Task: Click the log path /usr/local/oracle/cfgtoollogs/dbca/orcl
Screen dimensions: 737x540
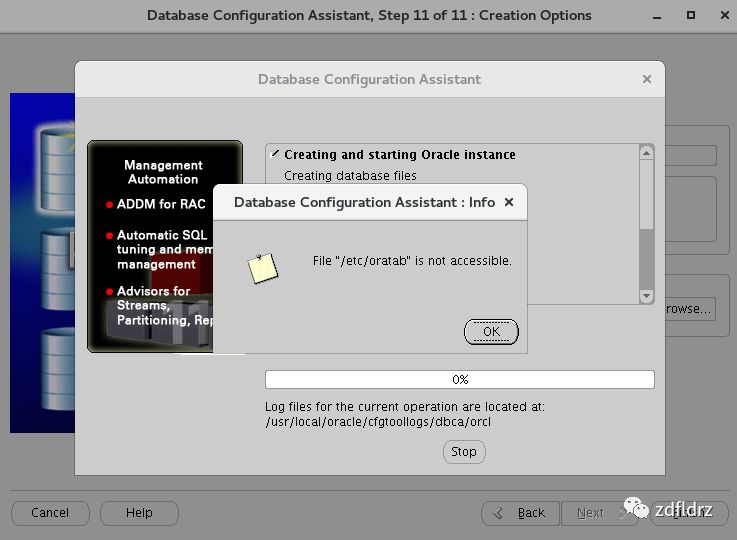Action: (x=378, y=422)
